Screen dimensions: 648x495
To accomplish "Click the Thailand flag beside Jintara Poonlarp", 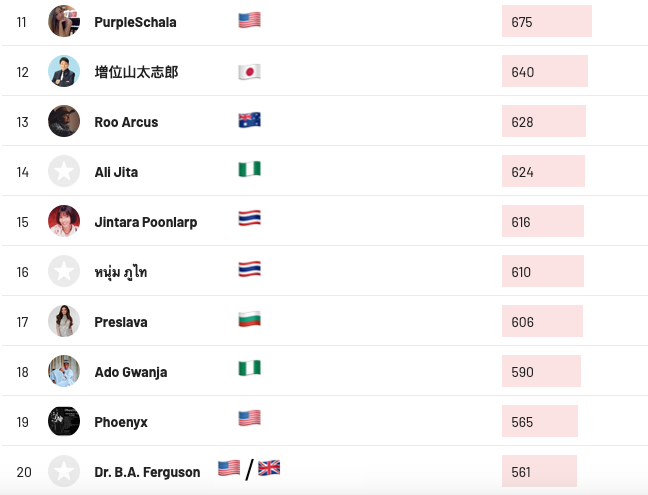I will click(x=249, y=218).
